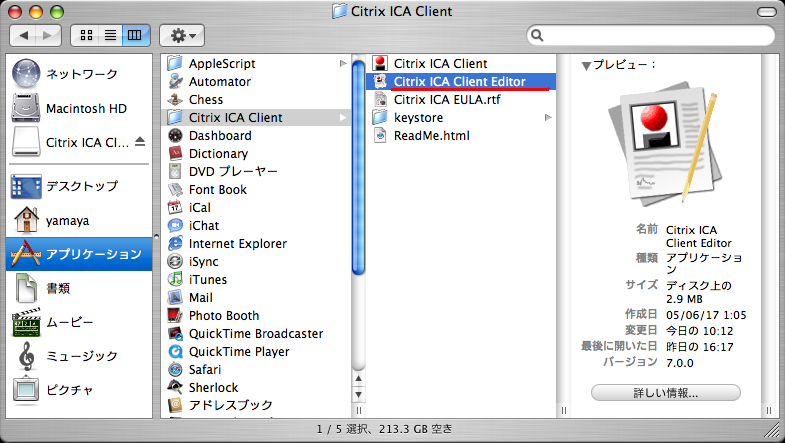Screen dimensions: 785x443
Task: Select the QuickTime Broadcaster icon
Action: pos(175,334)
